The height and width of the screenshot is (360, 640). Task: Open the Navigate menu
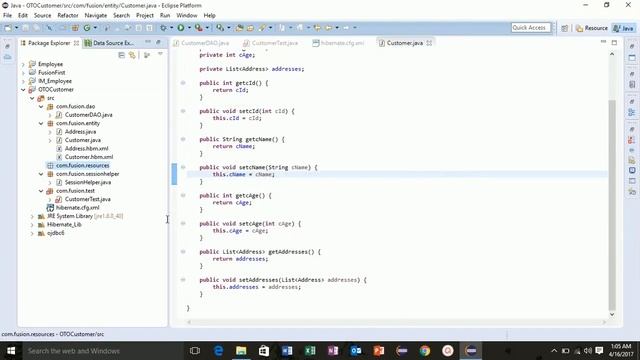tap(96, 16)
